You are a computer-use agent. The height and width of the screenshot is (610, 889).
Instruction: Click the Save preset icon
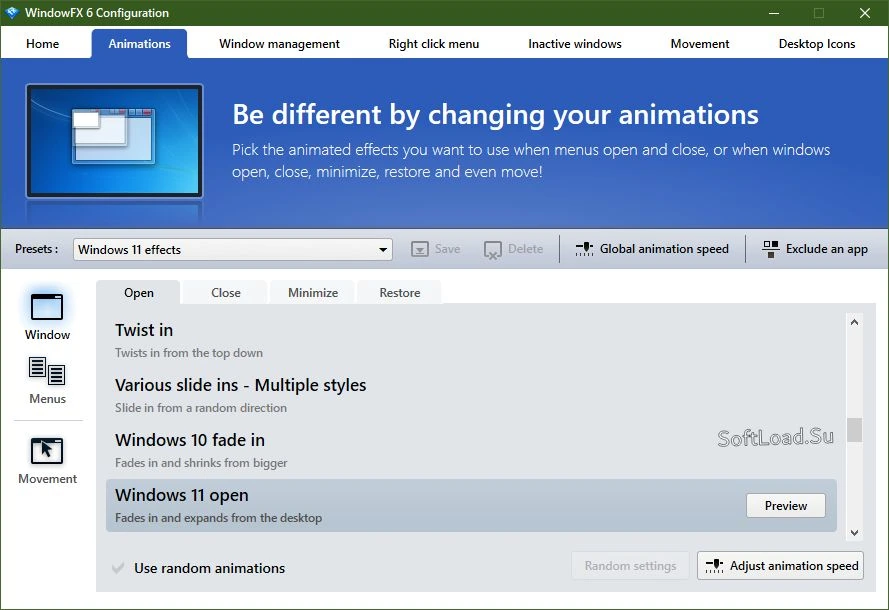coord(420,249)
